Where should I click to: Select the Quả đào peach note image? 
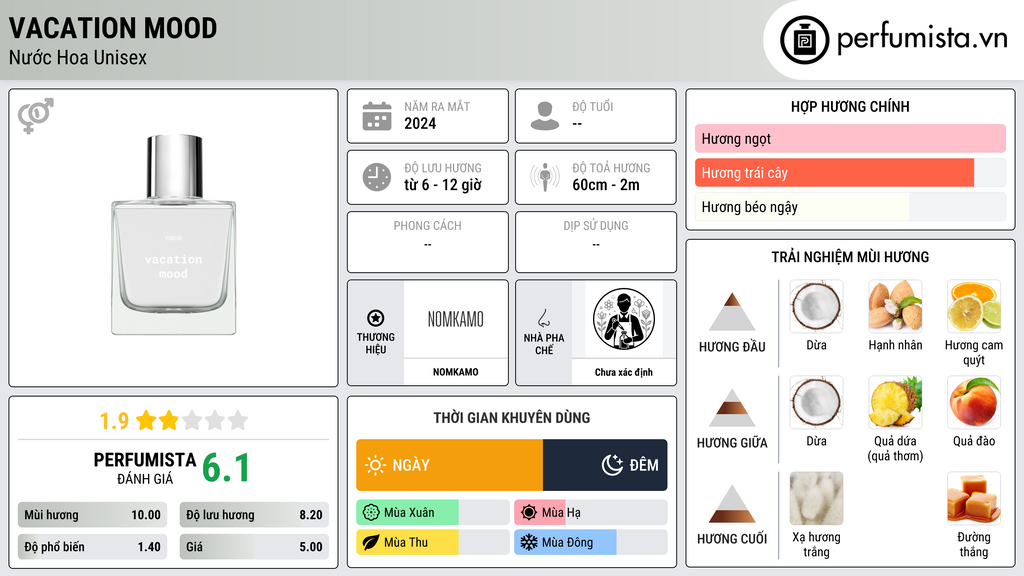[974, 402]
